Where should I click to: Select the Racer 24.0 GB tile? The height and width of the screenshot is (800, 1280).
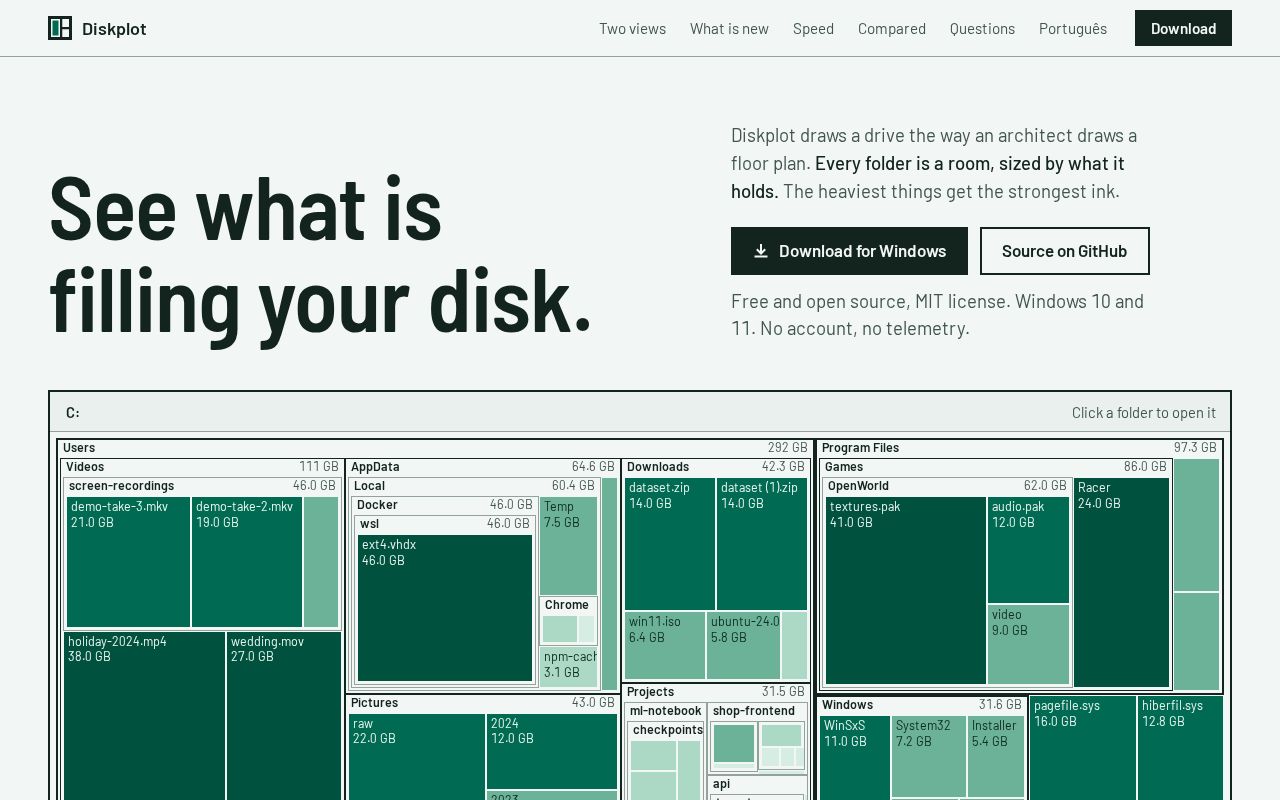[x=1122, y=582]
